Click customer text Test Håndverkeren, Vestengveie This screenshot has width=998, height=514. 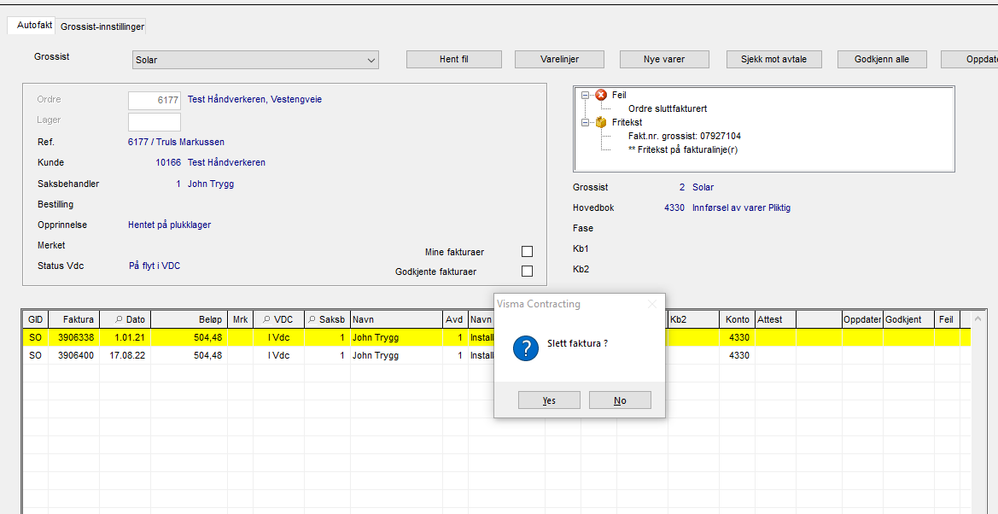point(255,100)
